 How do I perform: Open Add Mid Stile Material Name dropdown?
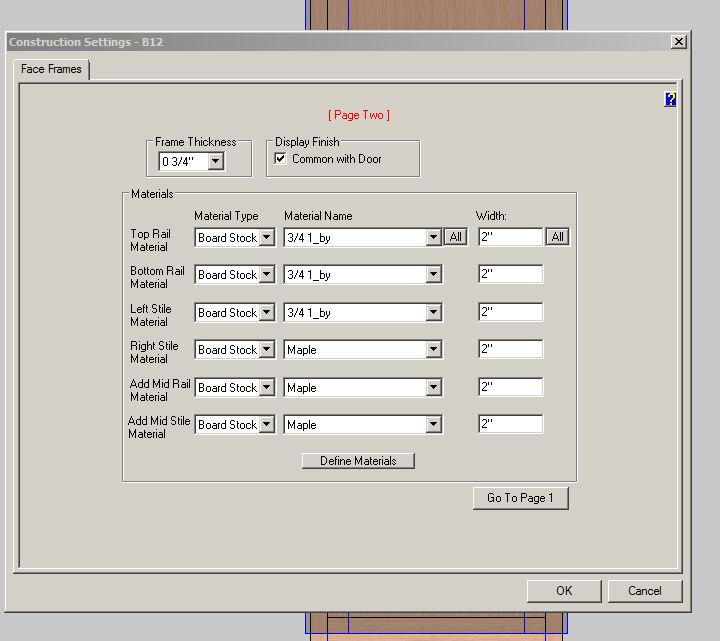pyautogui.click(x=433, y=425)
